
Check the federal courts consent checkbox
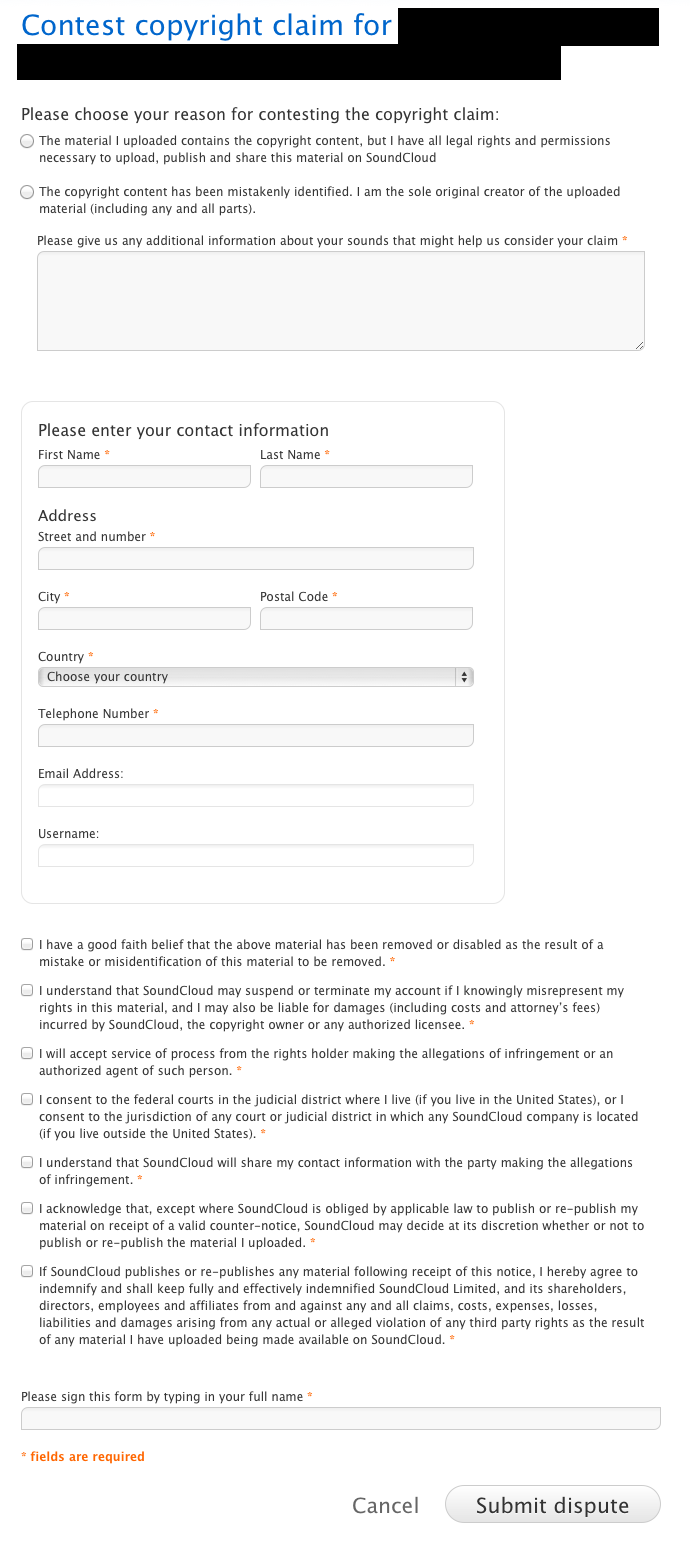coord(27,1100)
